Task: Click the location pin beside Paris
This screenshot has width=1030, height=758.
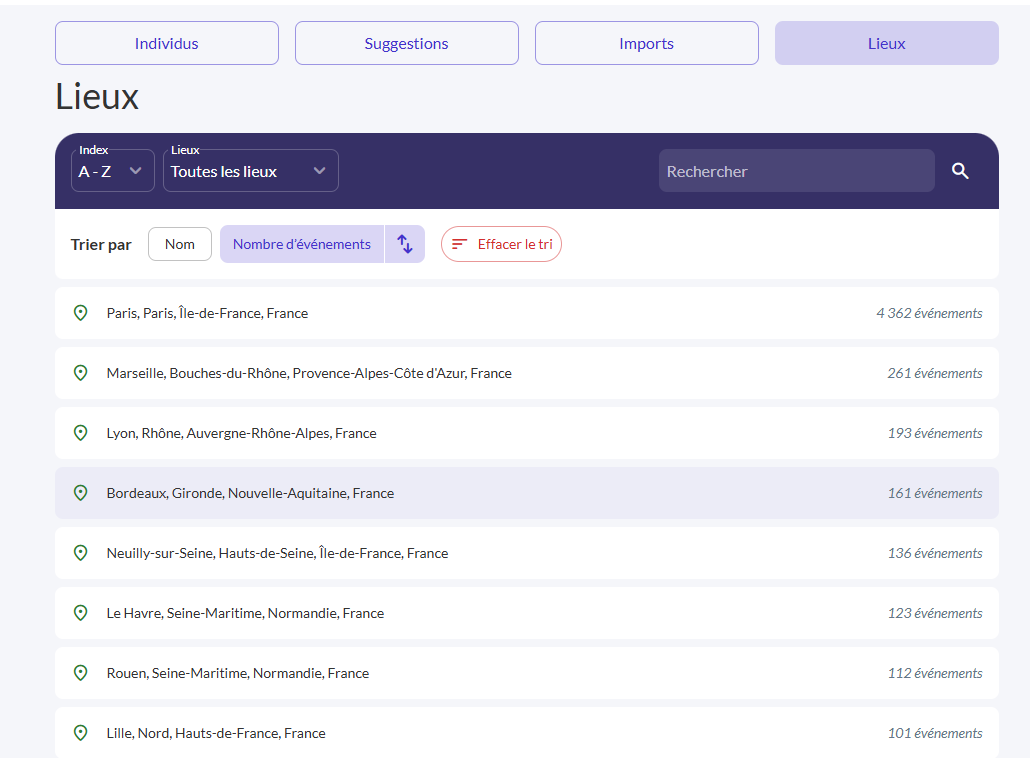Action: (80, 313)
